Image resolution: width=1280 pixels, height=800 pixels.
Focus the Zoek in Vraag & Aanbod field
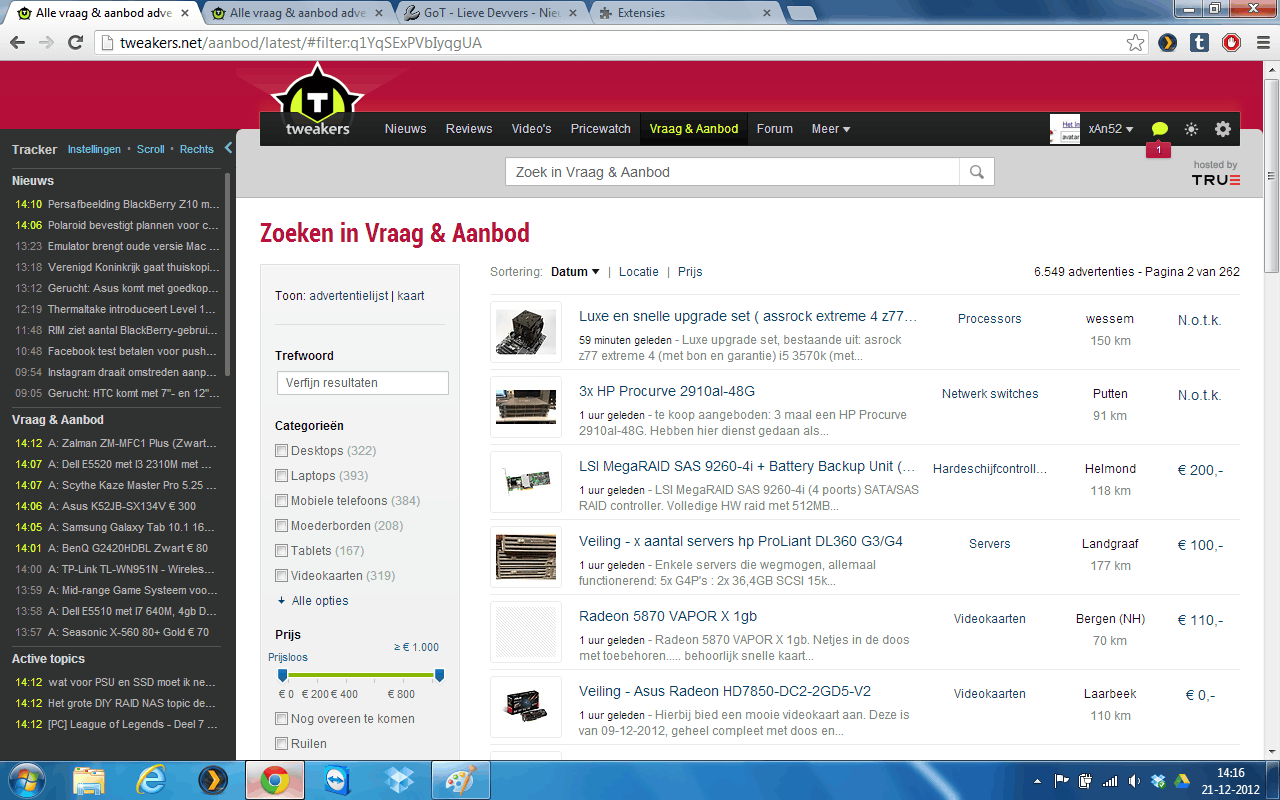click(732, 172)
